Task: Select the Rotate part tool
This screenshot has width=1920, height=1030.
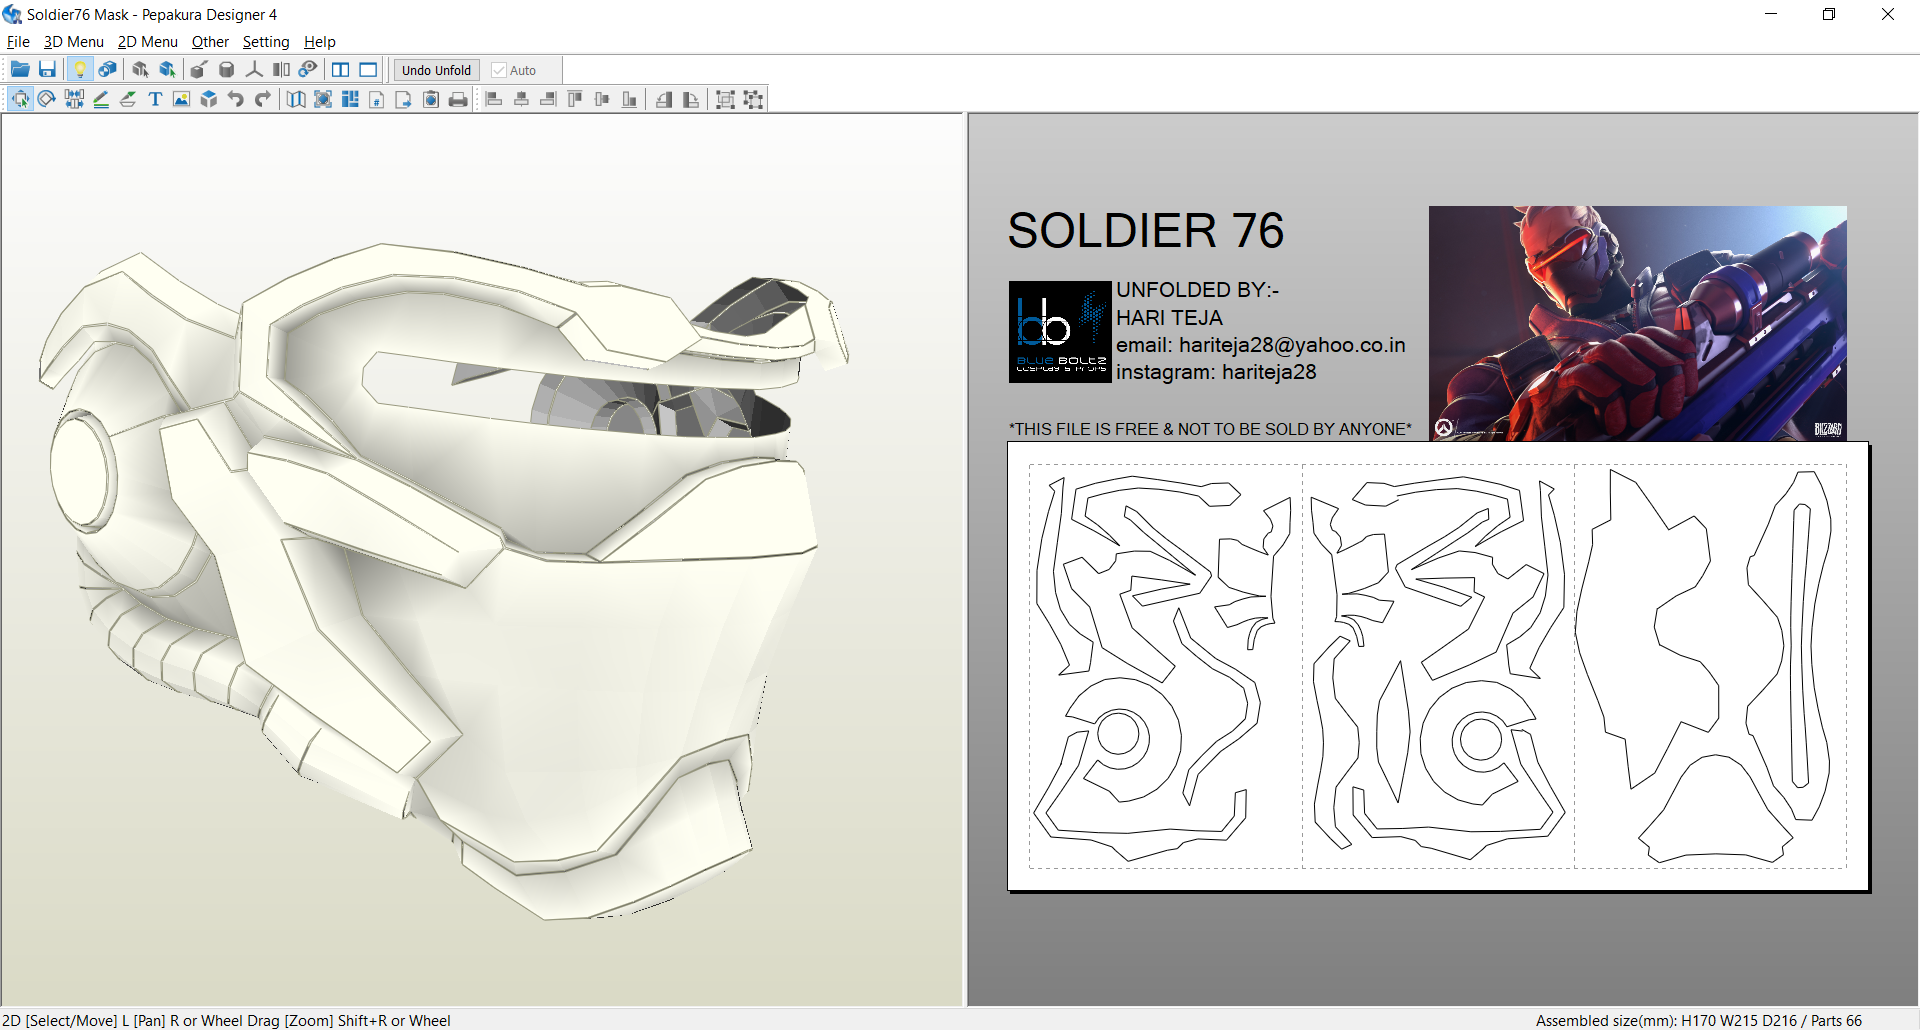Action: [x=47, y=99]
